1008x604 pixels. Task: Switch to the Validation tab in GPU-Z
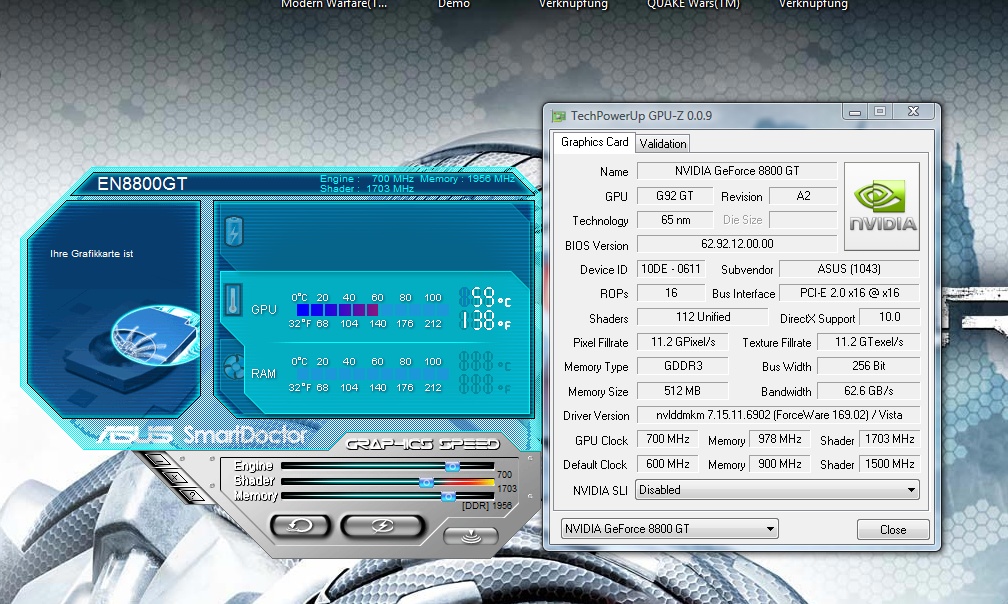click(663, 144)
